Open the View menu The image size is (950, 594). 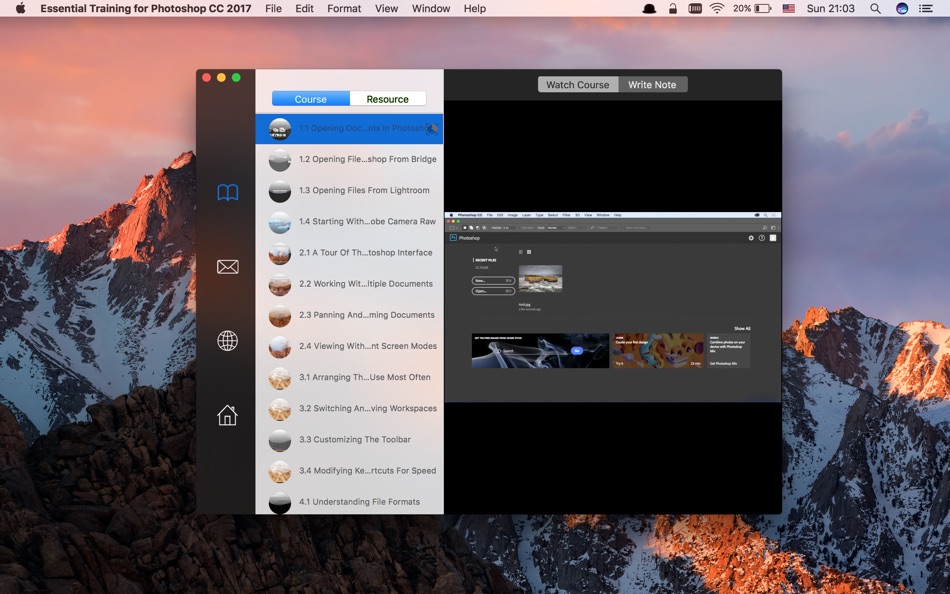(x=387, y=8)
